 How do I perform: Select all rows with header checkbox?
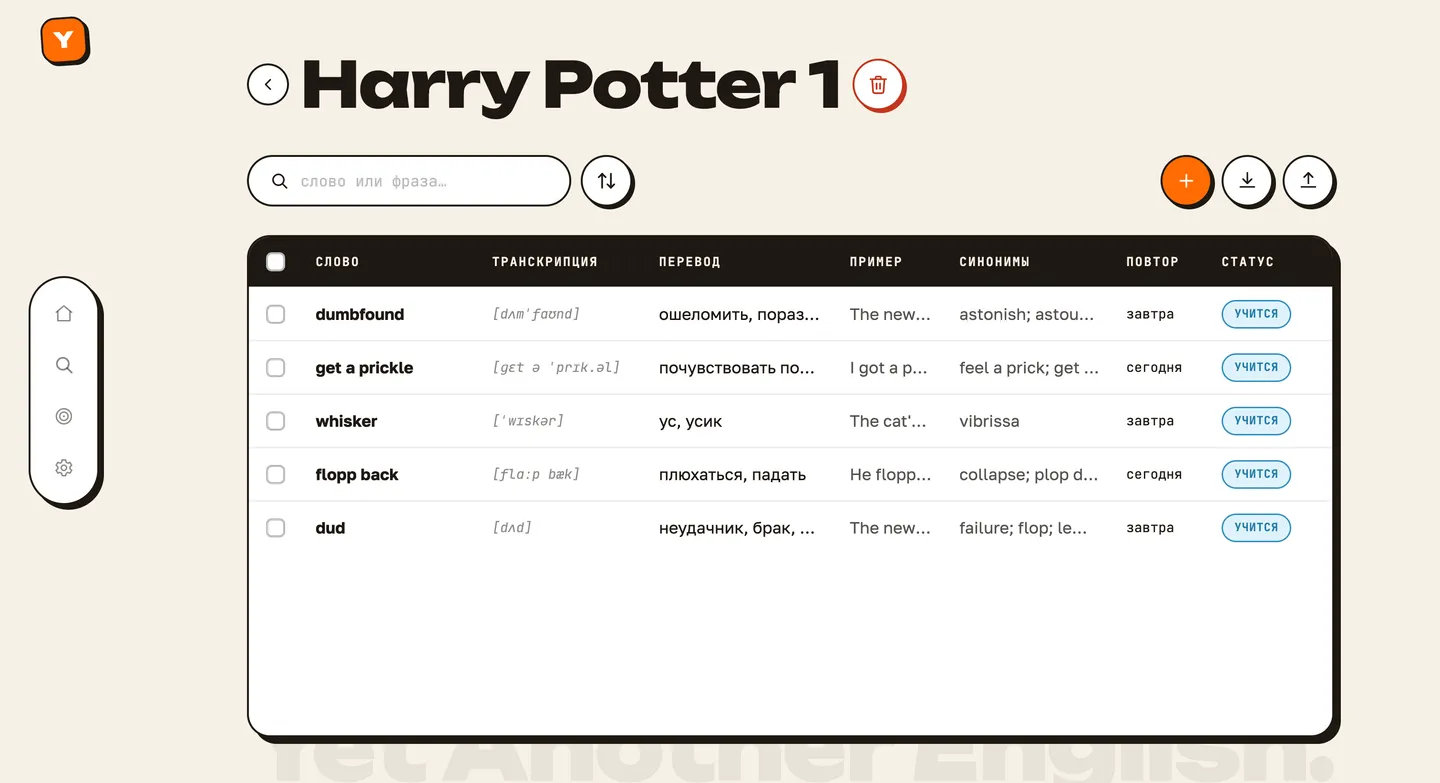point(276,262)
